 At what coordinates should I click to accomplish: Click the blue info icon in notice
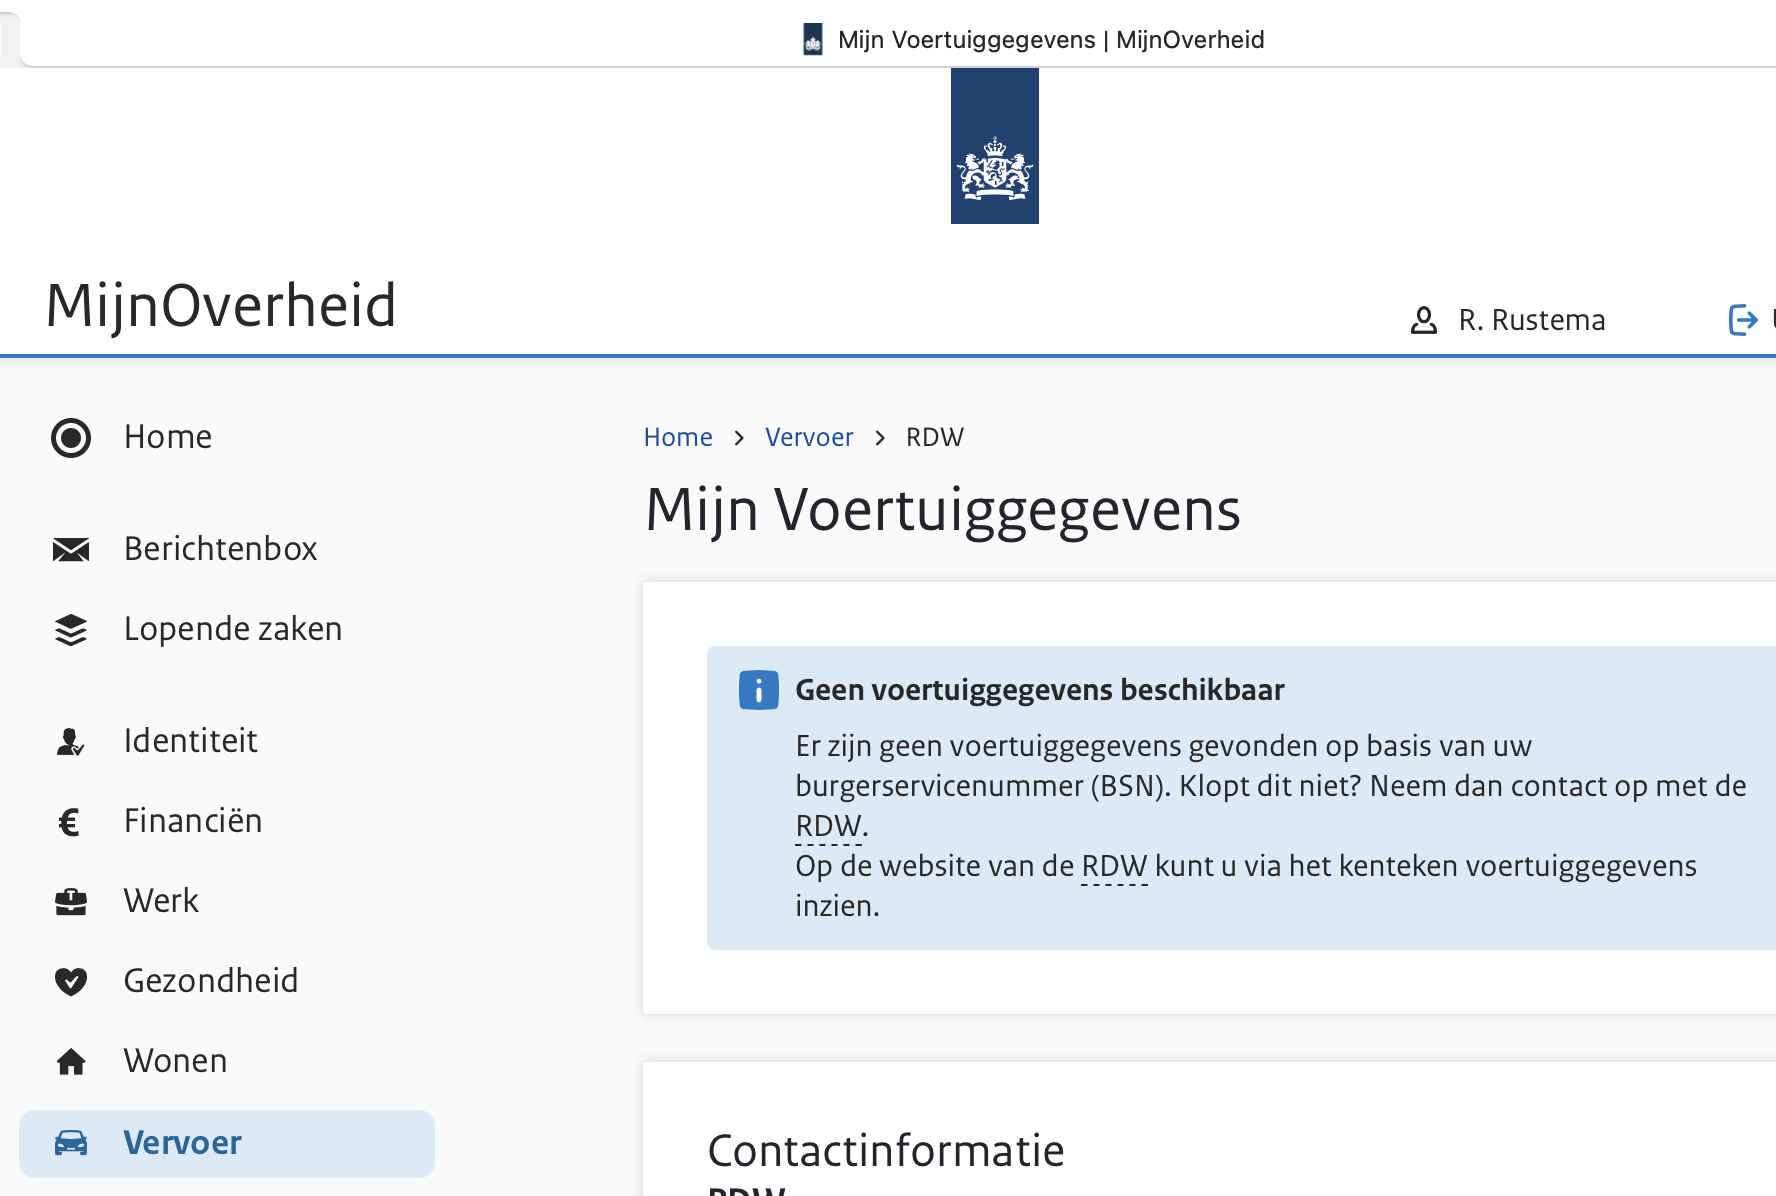click(758, 690)
